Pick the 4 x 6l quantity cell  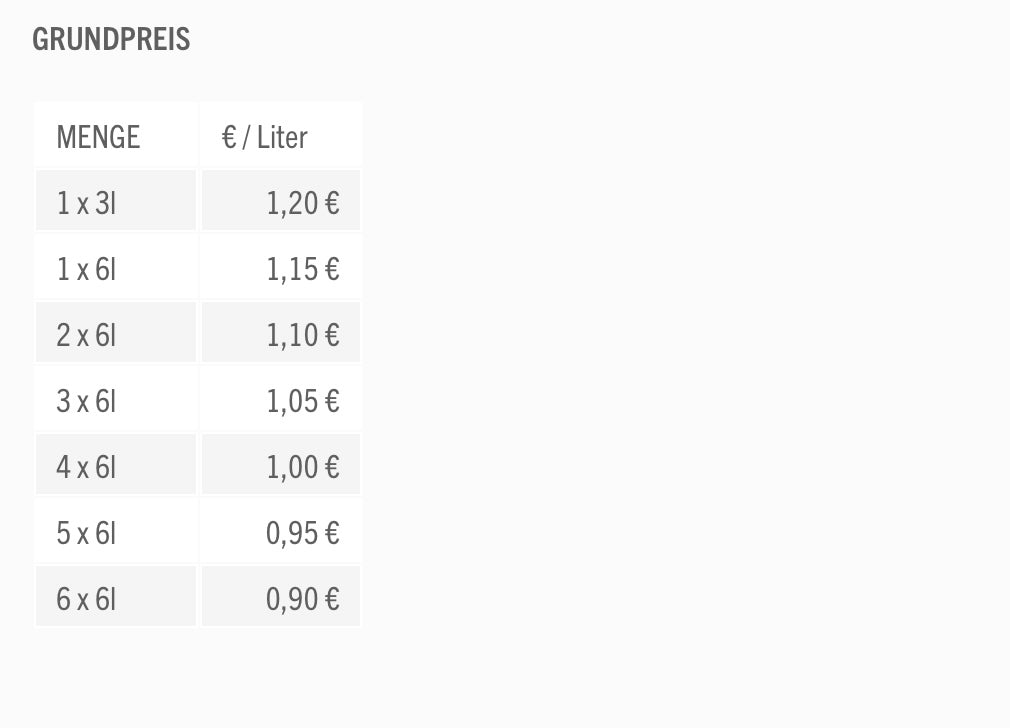86,467
